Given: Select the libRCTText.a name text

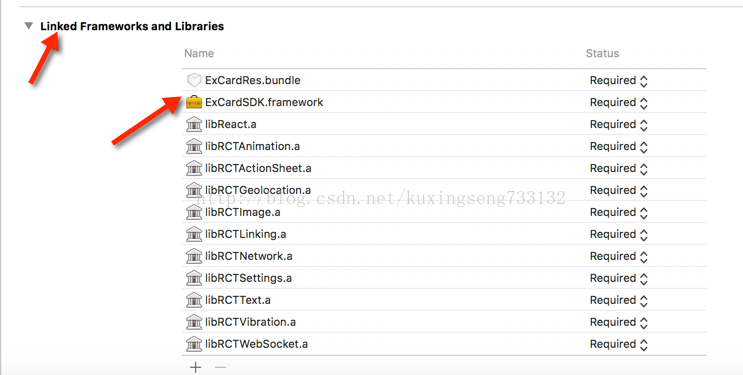Looking at the screenshot, I should point(238,300).
